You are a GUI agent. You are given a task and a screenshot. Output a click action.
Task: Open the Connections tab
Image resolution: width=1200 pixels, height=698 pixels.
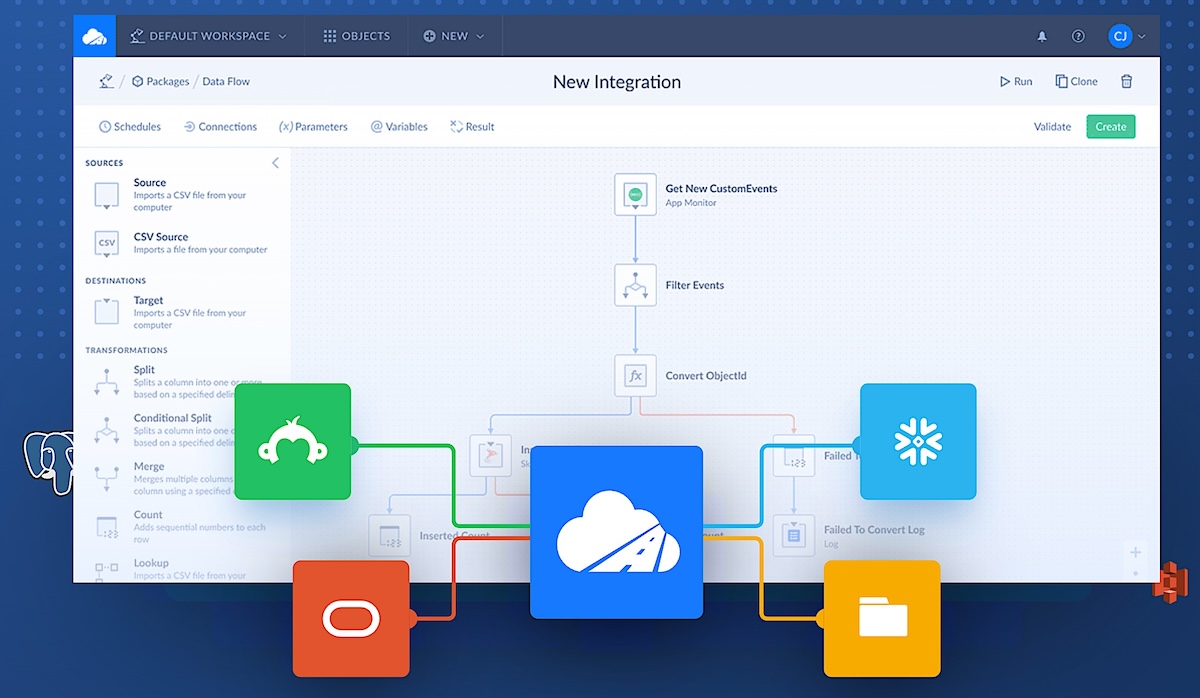[220, 127]
